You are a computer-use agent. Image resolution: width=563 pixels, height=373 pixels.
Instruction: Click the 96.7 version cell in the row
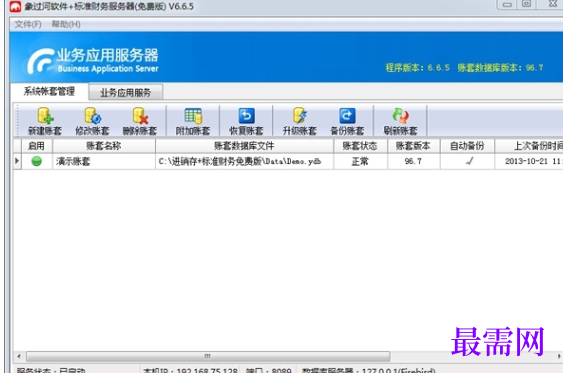tap(413, 161)
